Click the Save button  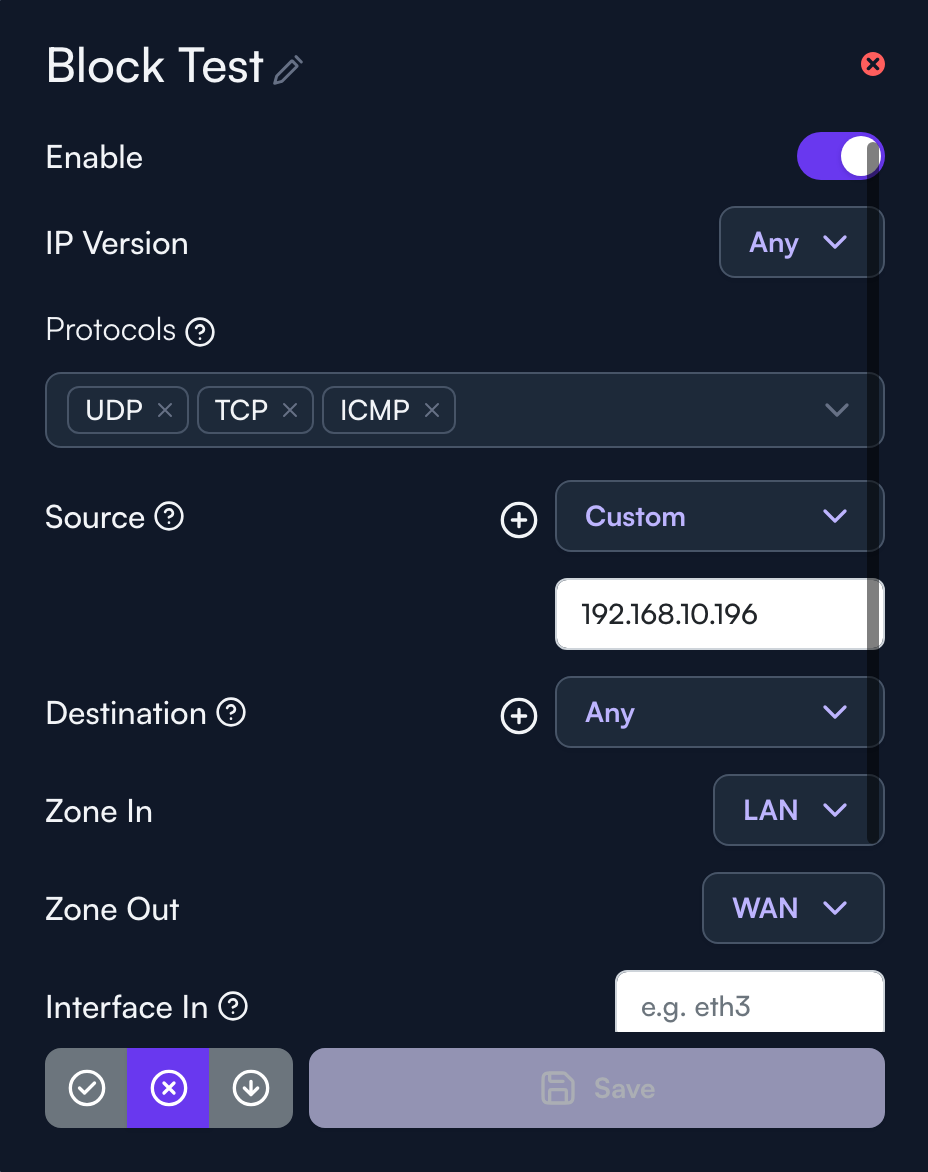(597, 1088)
